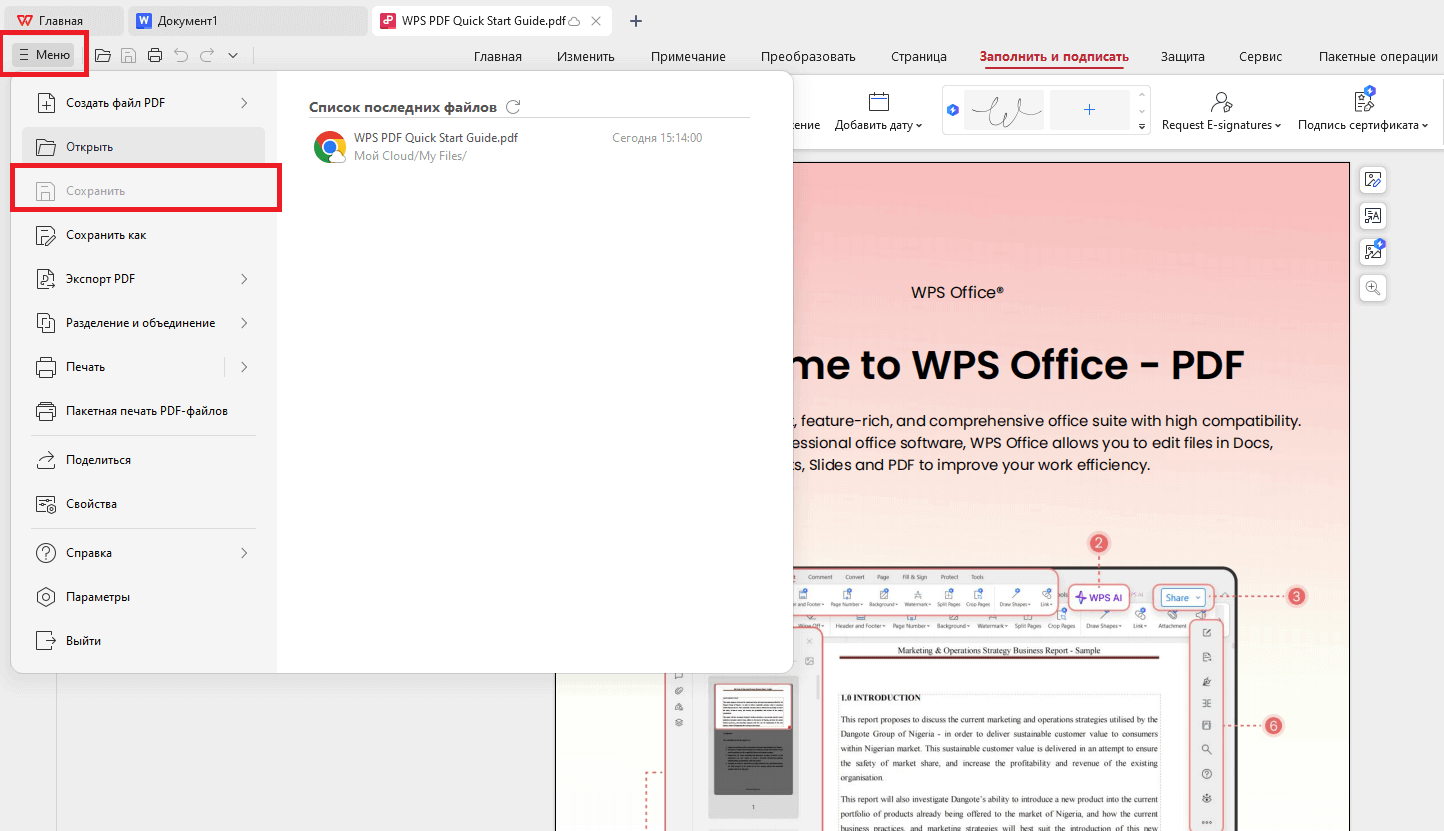Expand the quick access toolbar chevron
Viewport: 1444px width, 831px height.
pyautogui.click(x=232, y=56)
